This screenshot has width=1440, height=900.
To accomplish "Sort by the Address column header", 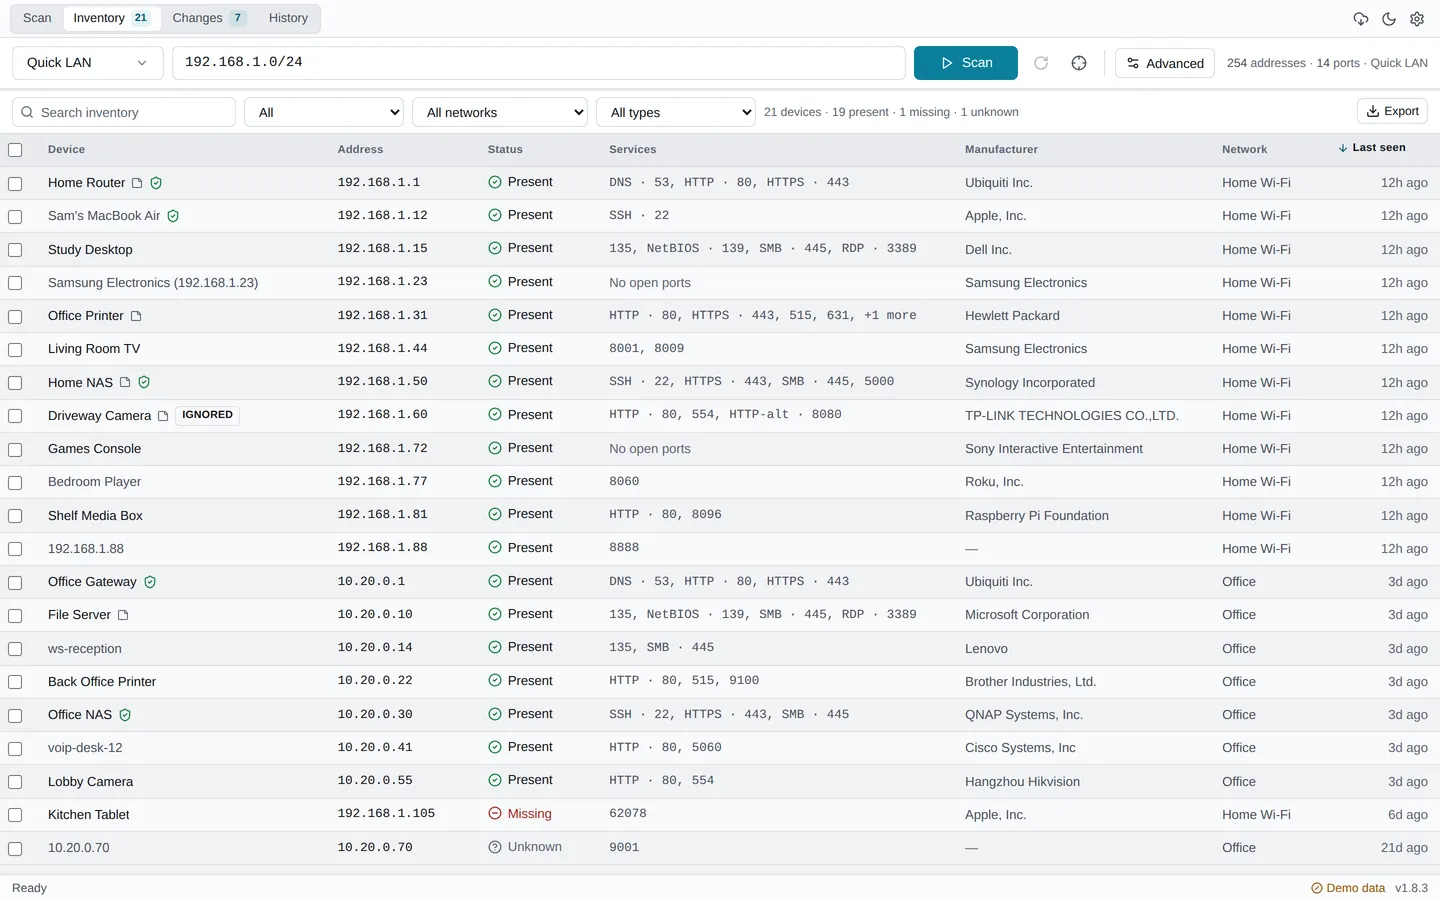I will point(360,149).
